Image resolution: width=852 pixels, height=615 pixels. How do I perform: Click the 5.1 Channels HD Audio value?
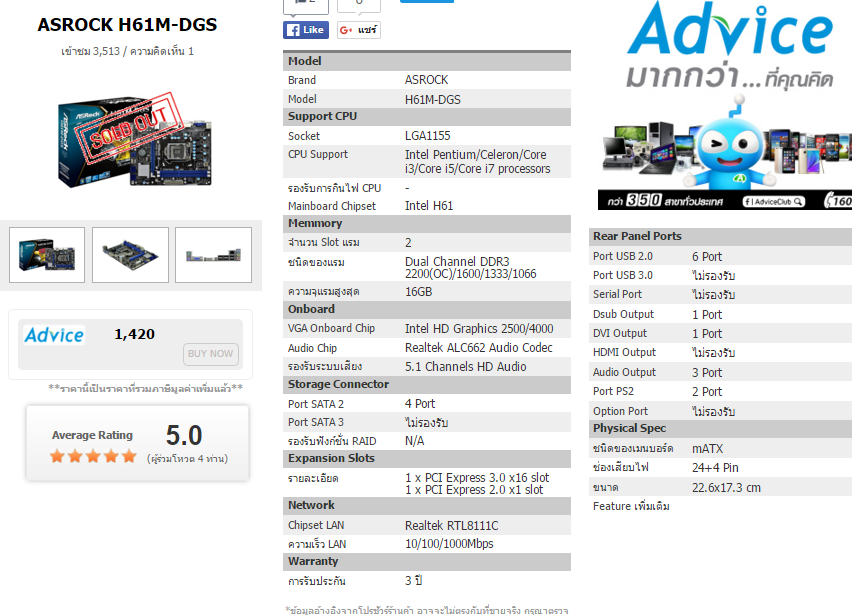pos(466,367)
